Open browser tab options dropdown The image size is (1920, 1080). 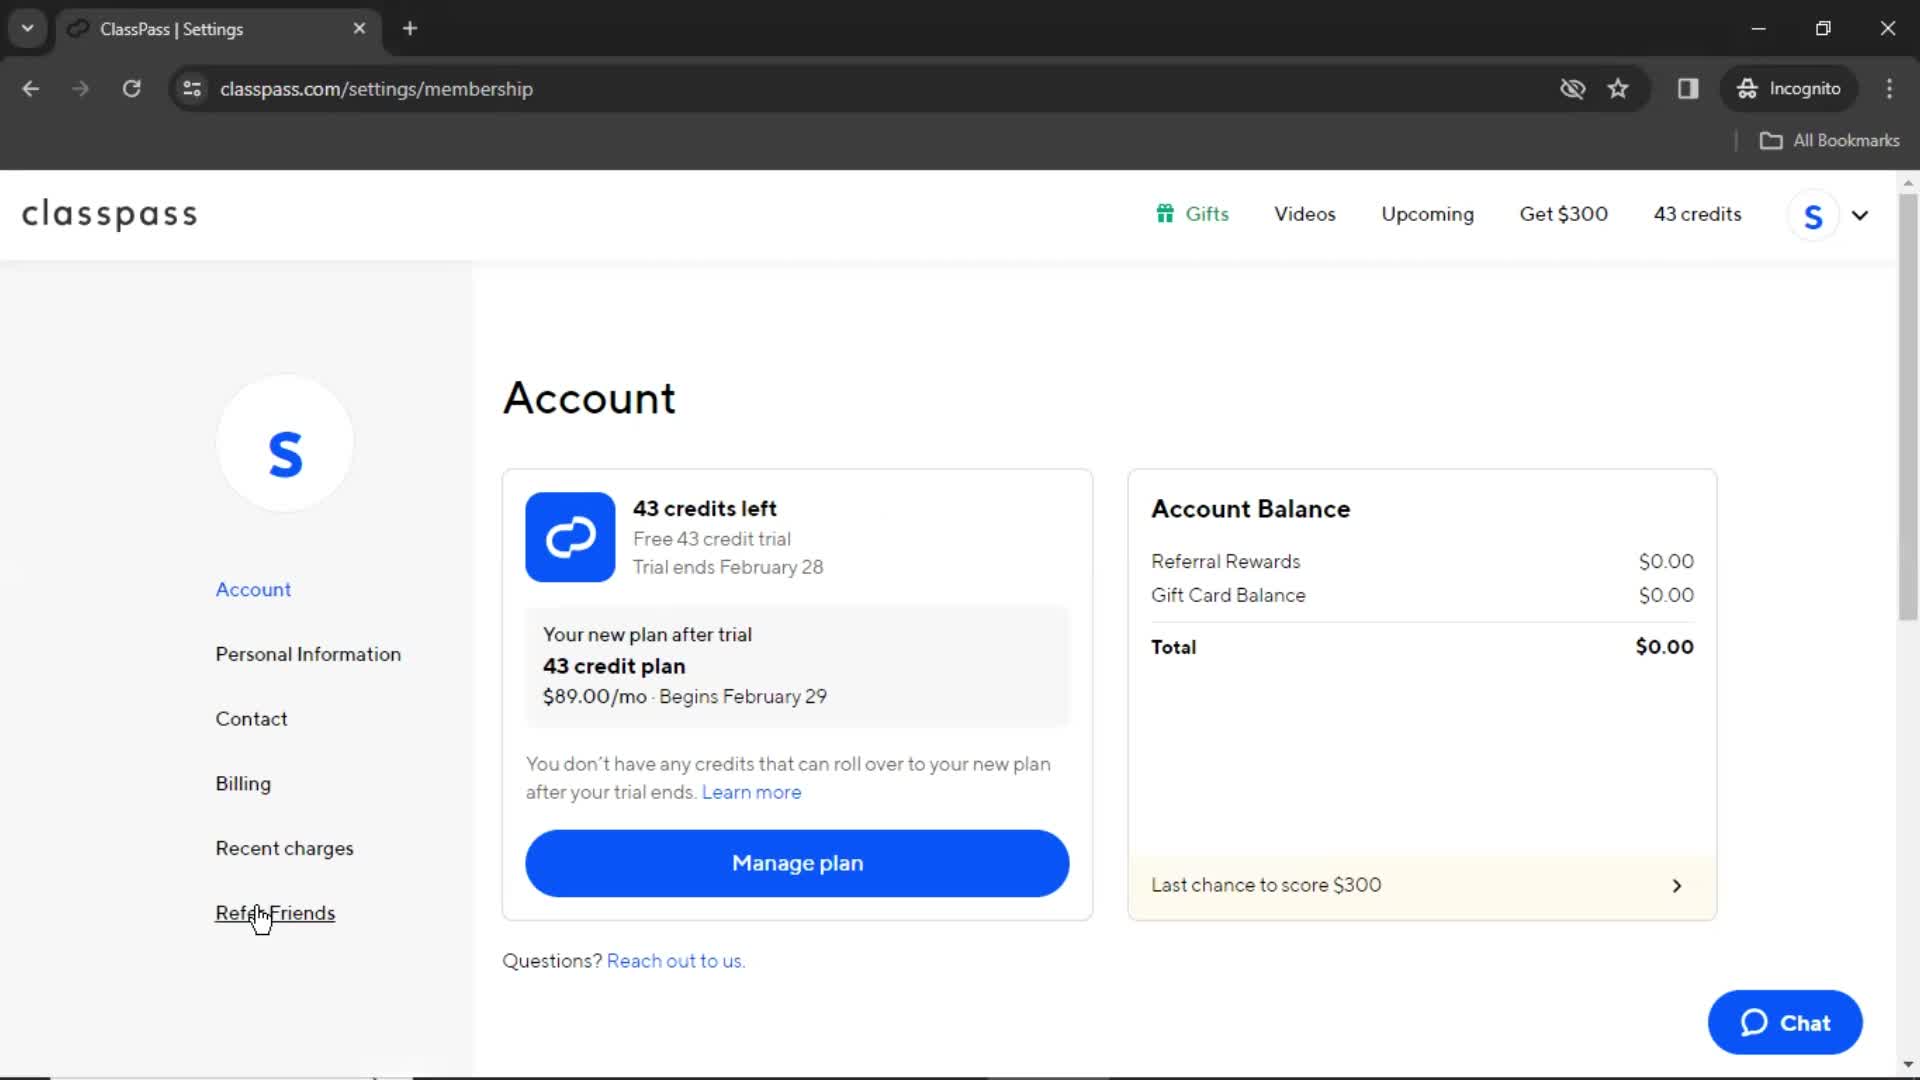point(28,29)
